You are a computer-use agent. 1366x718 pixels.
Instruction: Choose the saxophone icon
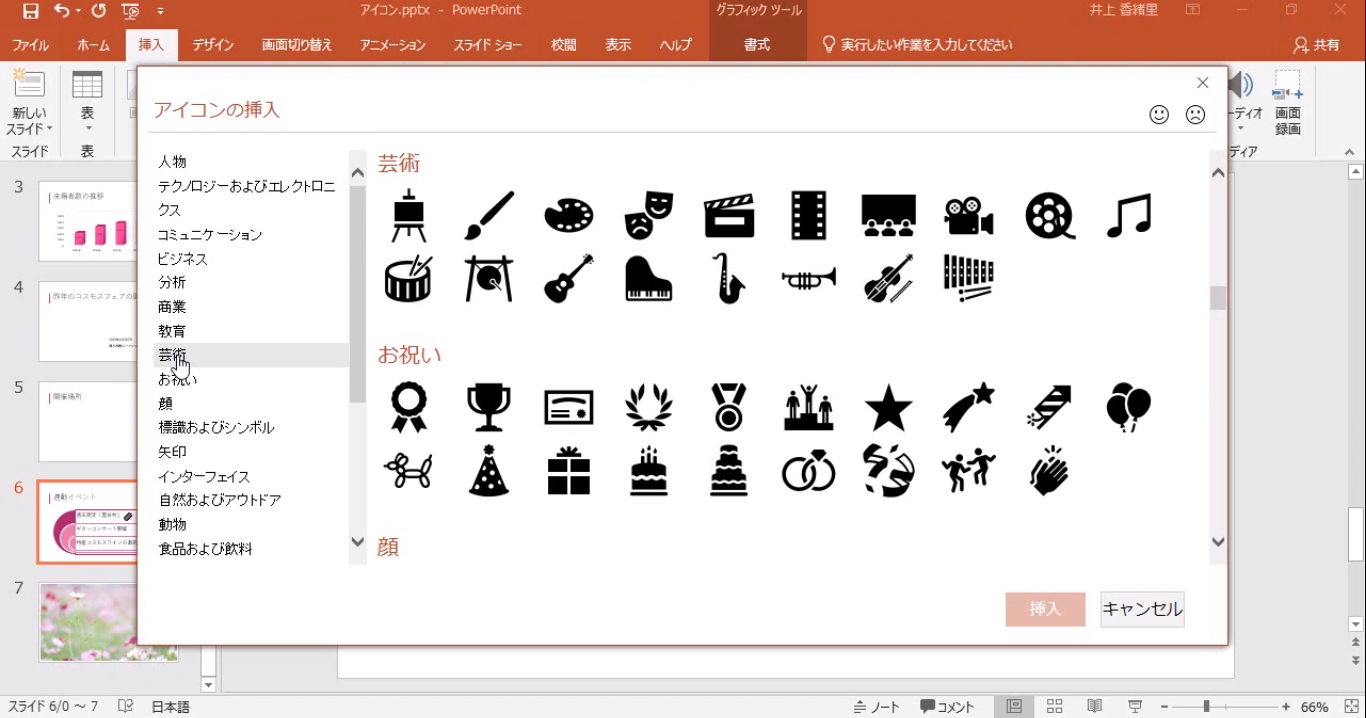(729, 278)
